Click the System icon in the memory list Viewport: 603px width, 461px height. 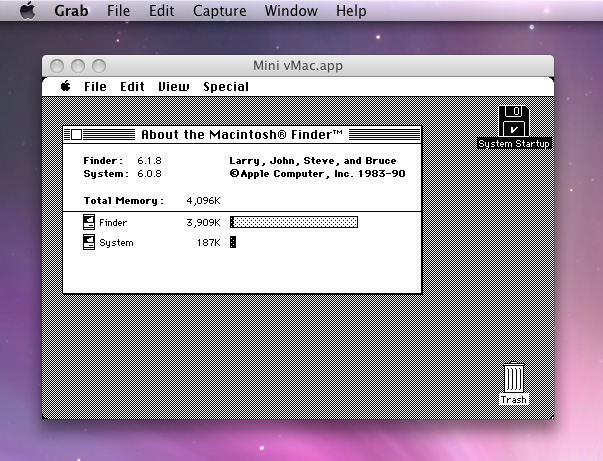tap(88, 242)
